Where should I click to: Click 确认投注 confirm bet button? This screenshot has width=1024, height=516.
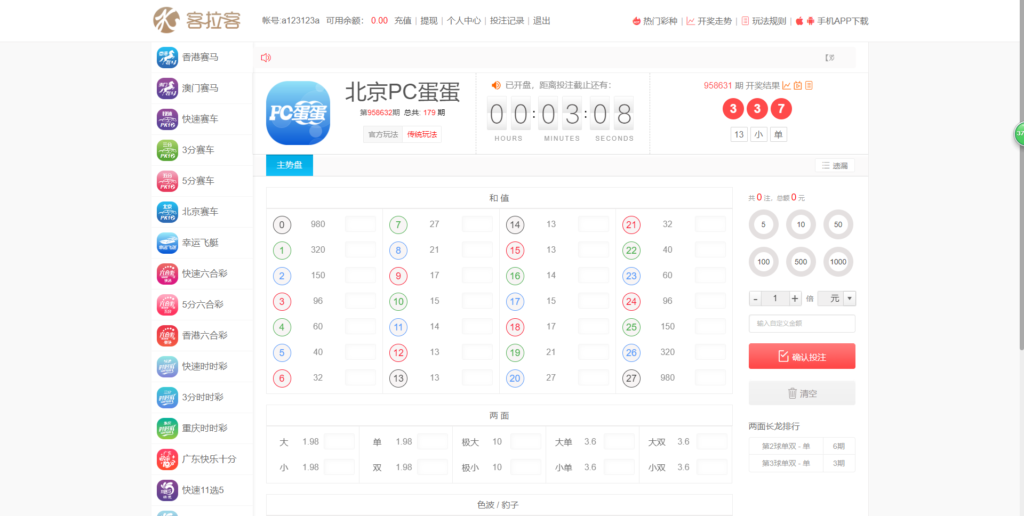(x=801, y=356)
